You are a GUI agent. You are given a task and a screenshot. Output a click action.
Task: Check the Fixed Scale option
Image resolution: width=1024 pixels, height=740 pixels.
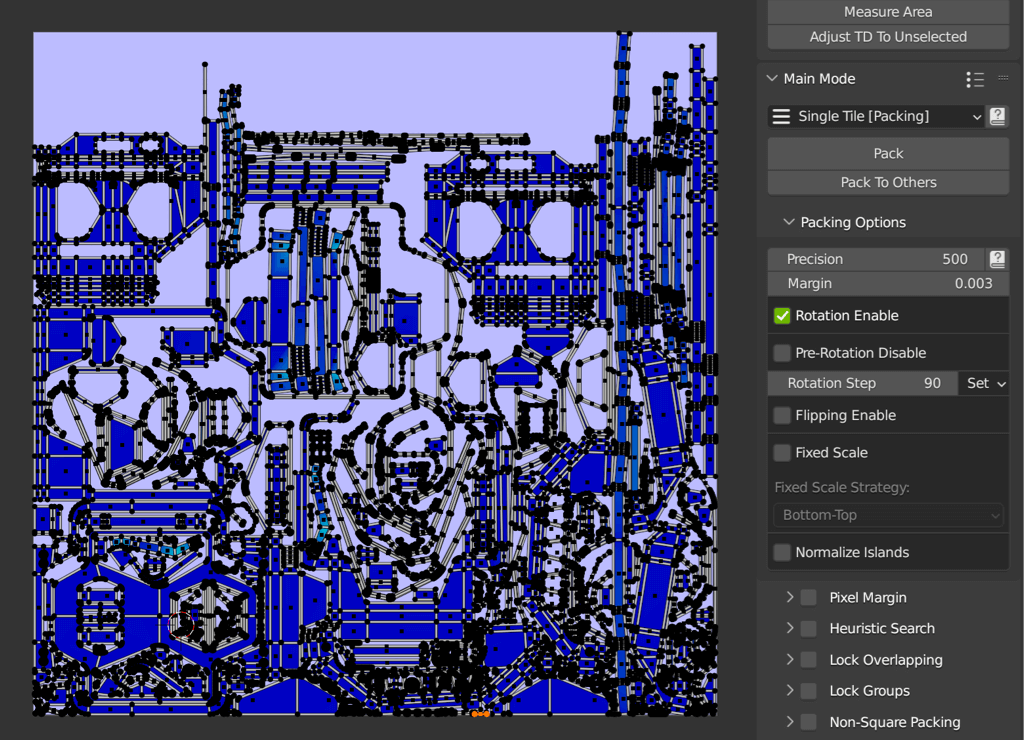[782, 453]
